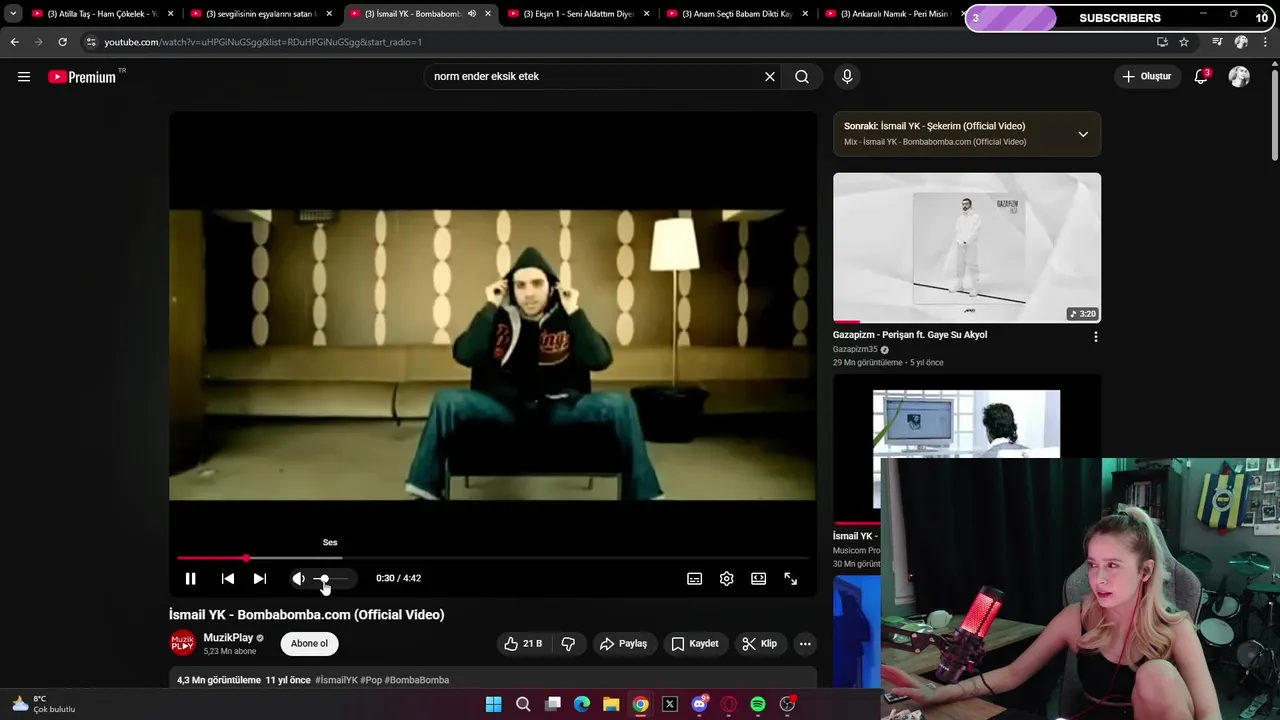The height and width of the screenshot is (720, 1280).
Task: Switch to the Atilla Taş - Ham Çökelek tab
Action: click(103, 14)
